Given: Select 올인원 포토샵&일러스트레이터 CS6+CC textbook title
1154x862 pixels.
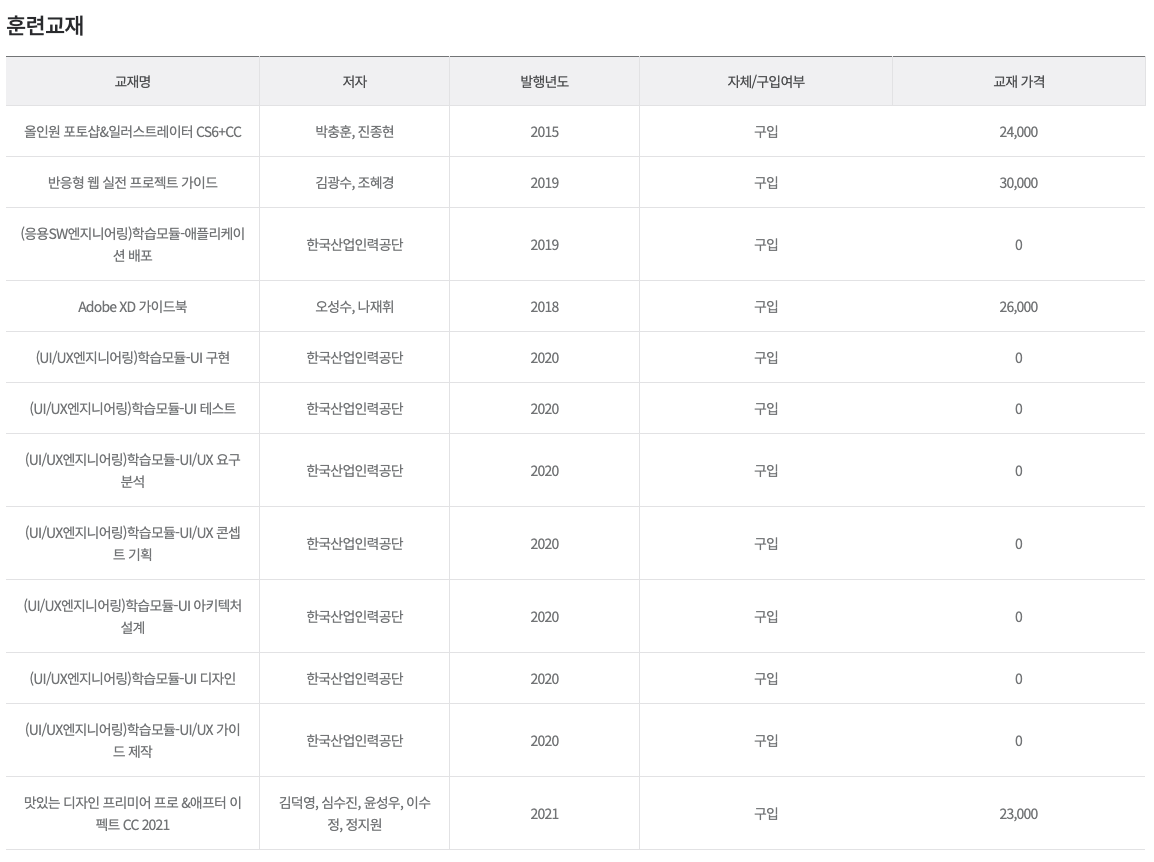Looking at the screenshot, I should (132, 132).
